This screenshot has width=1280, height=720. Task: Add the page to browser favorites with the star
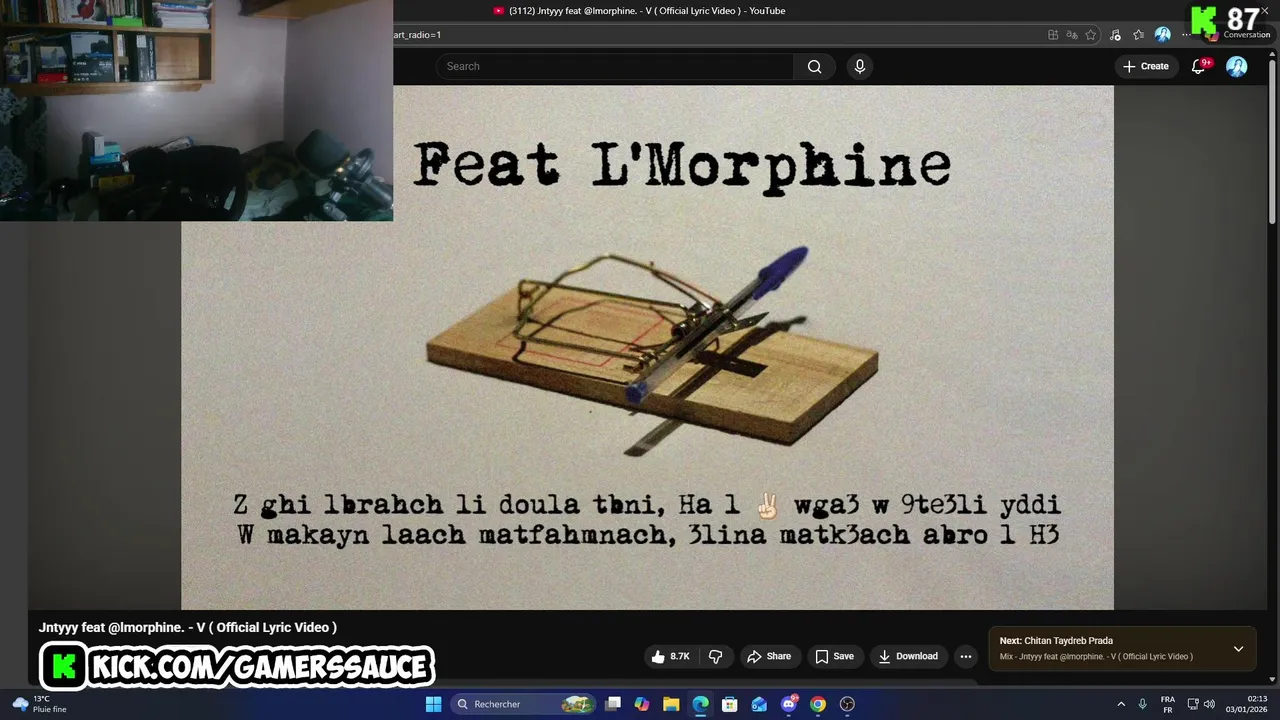1091,34
